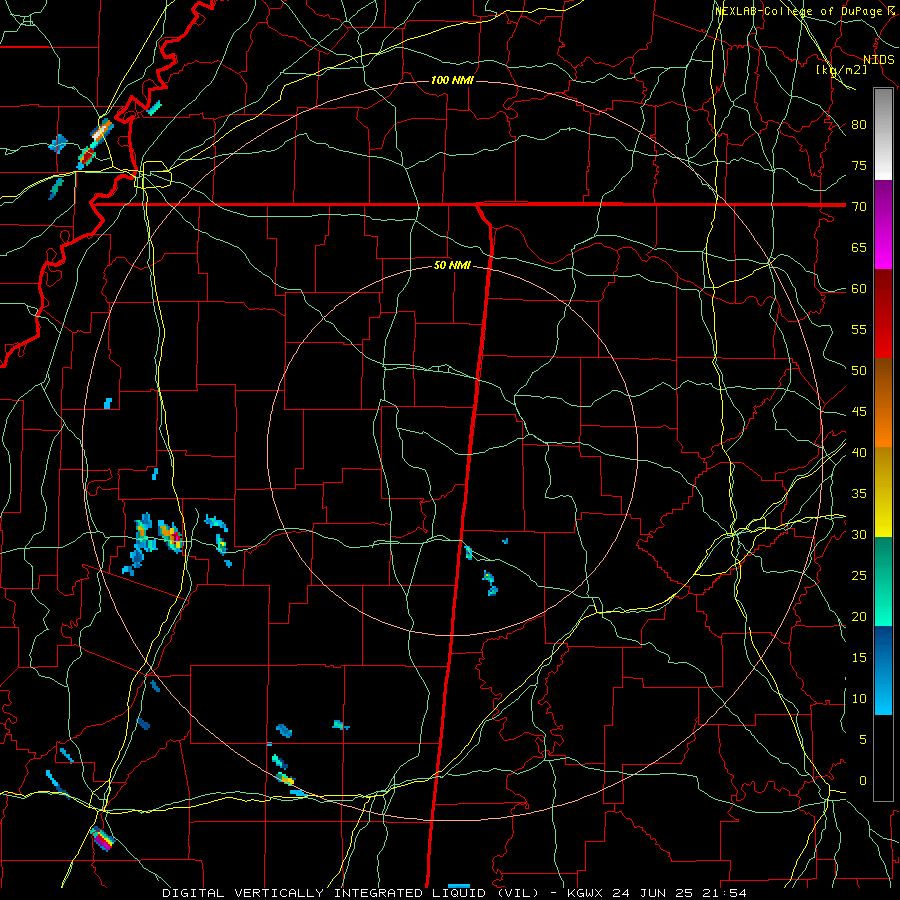The height and width of the screenshot is (900, 900).
Task: Click the 60 value on color scale
Action: click(x=859, y=289)
